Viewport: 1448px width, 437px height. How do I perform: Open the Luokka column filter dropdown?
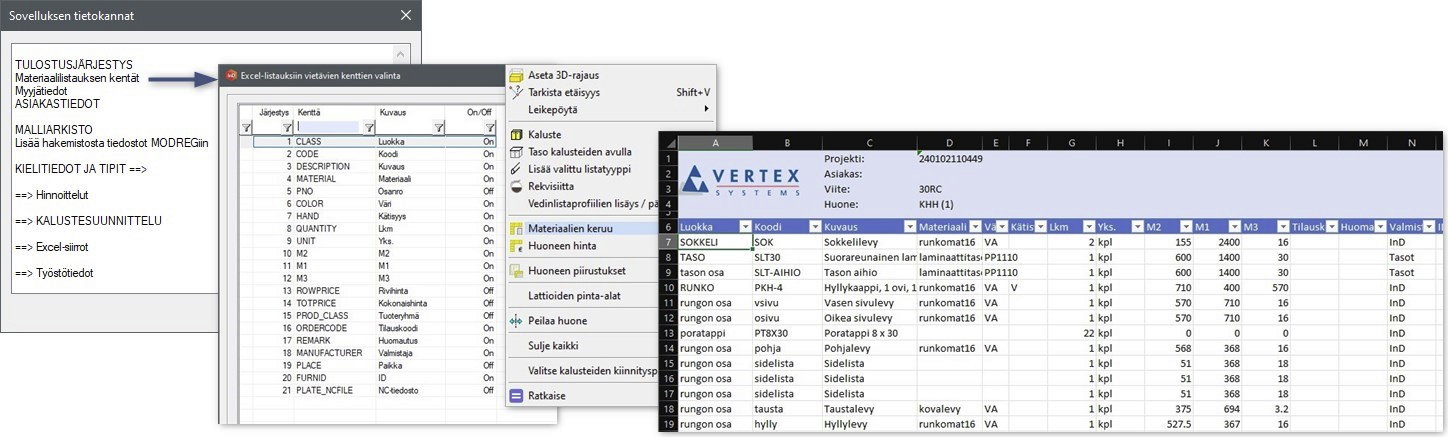pyautogui.click(x=742, y=227)
